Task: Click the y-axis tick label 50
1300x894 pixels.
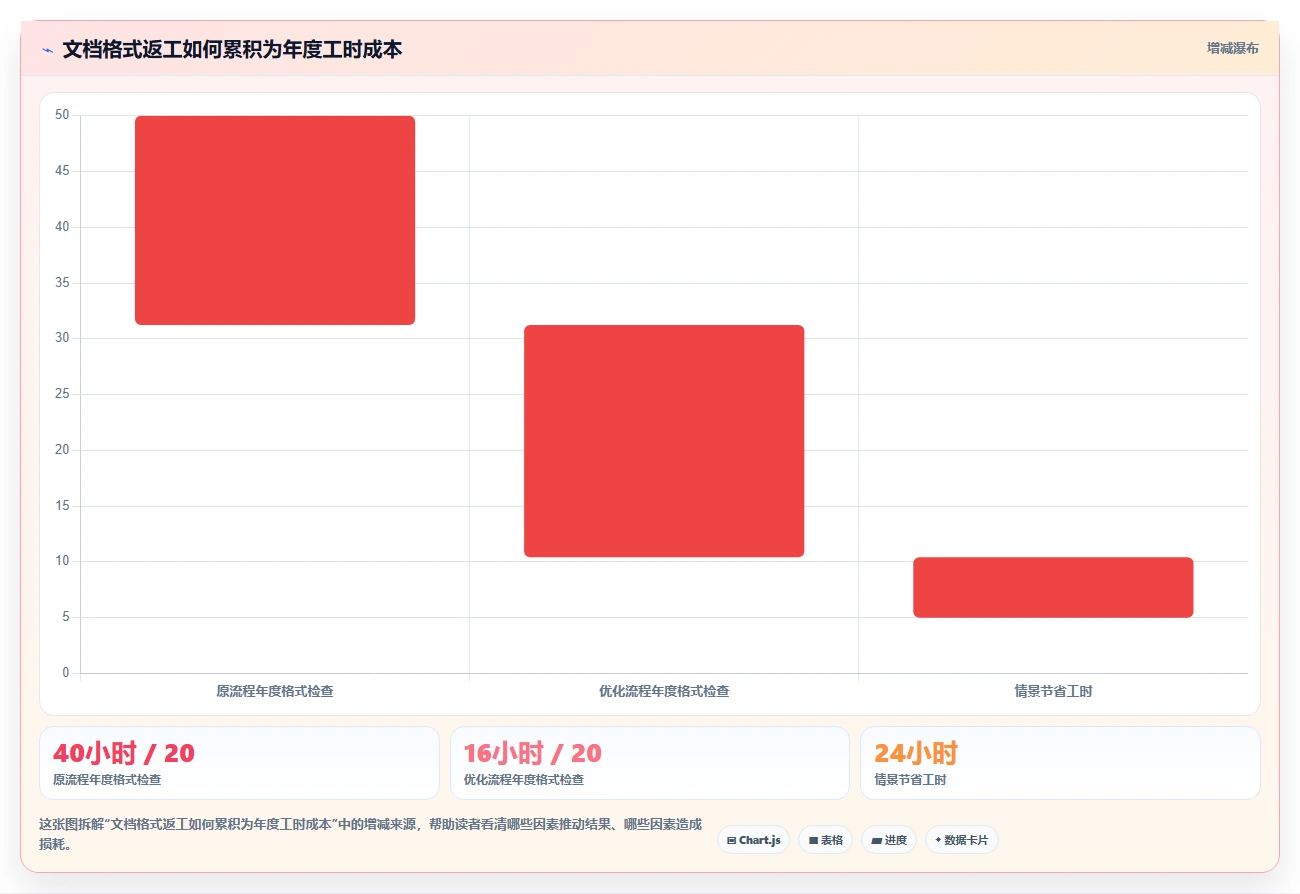Action: tap(62, 115)
